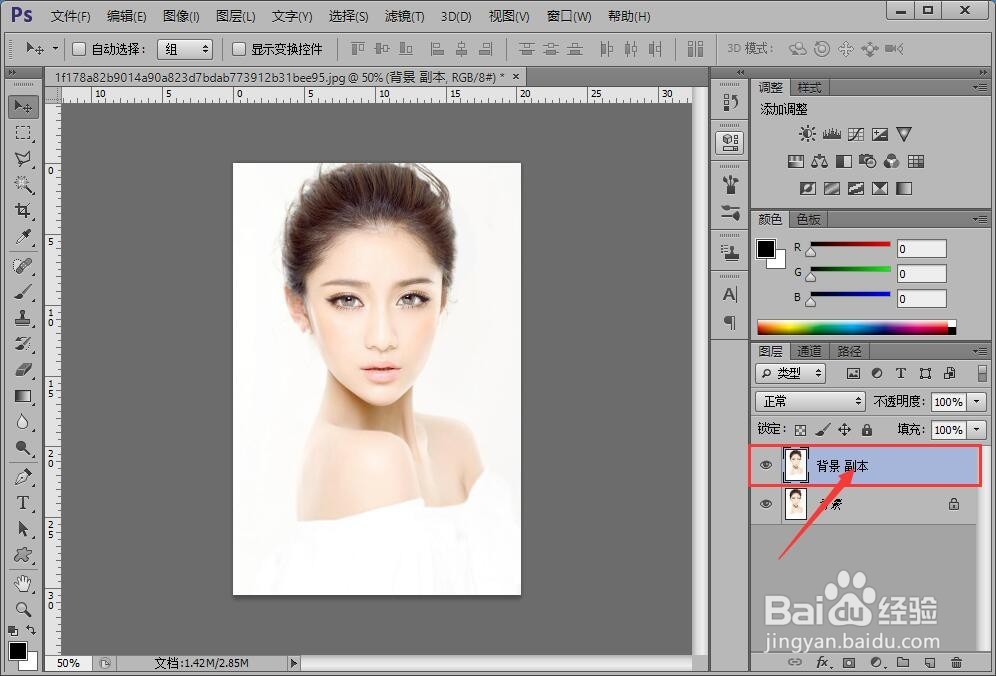Switch to the 样式 panel tab

pyautogui.click(x=809, y=88)
